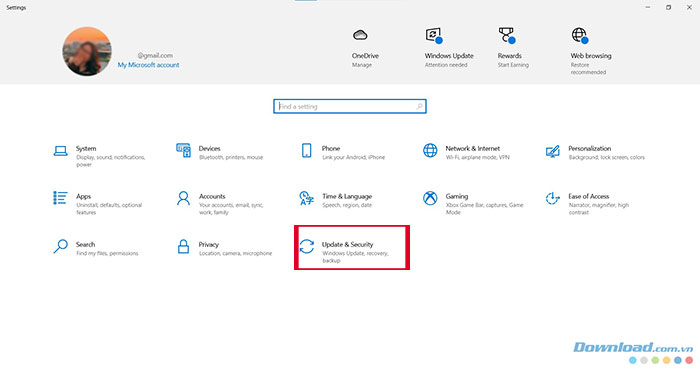The width and height of the screenshot is (700, 376).
Task: Open the System category title
Action: (x=86, y=149)
